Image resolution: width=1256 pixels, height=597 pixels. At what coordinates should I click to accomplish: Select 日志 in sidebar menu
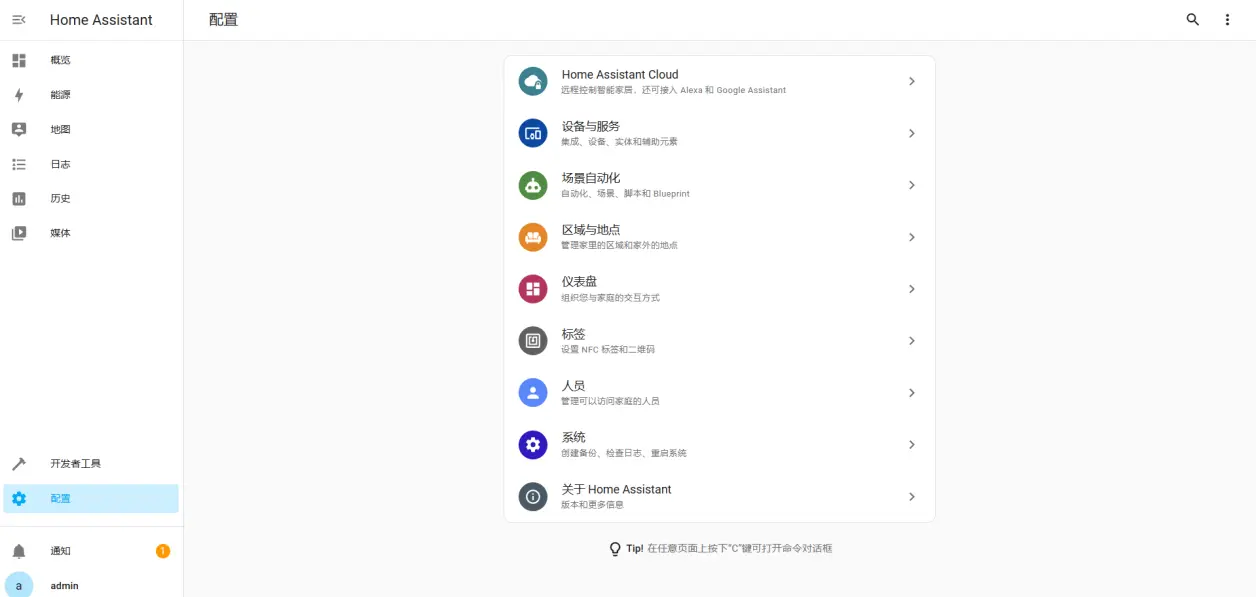tap(61, 164)
